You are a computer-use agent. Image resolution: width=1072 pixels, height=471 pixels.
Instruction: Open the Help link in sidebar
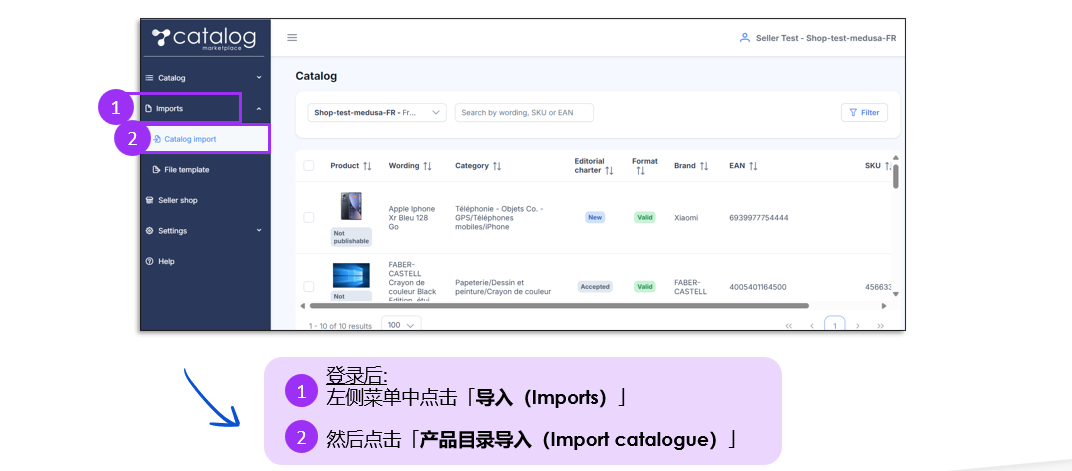click(166, 262)
